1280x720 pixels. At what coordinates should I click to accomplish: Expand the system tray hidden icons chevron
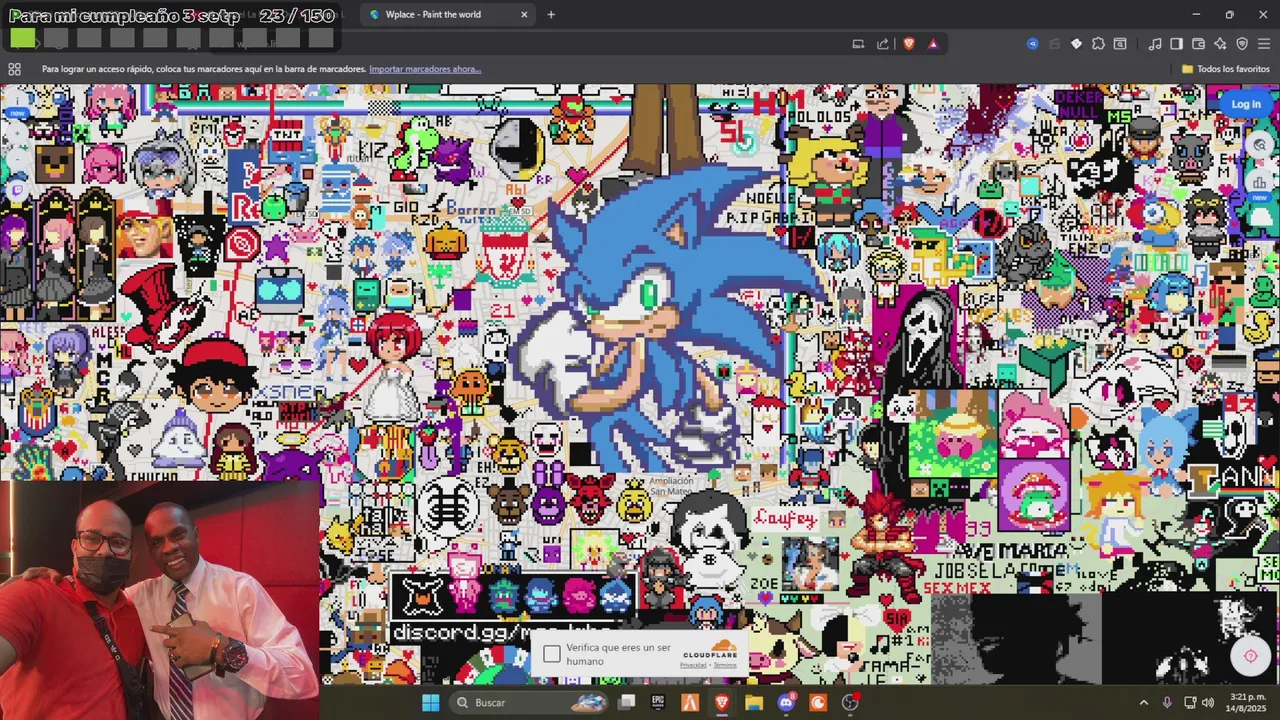pos(1143,702)
